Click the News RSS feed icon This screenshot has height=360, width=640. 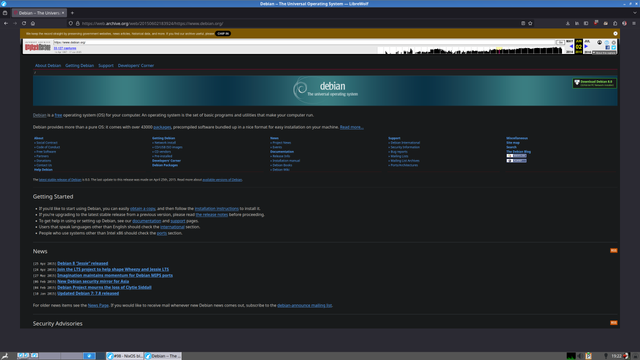click(x=613, y=251)
